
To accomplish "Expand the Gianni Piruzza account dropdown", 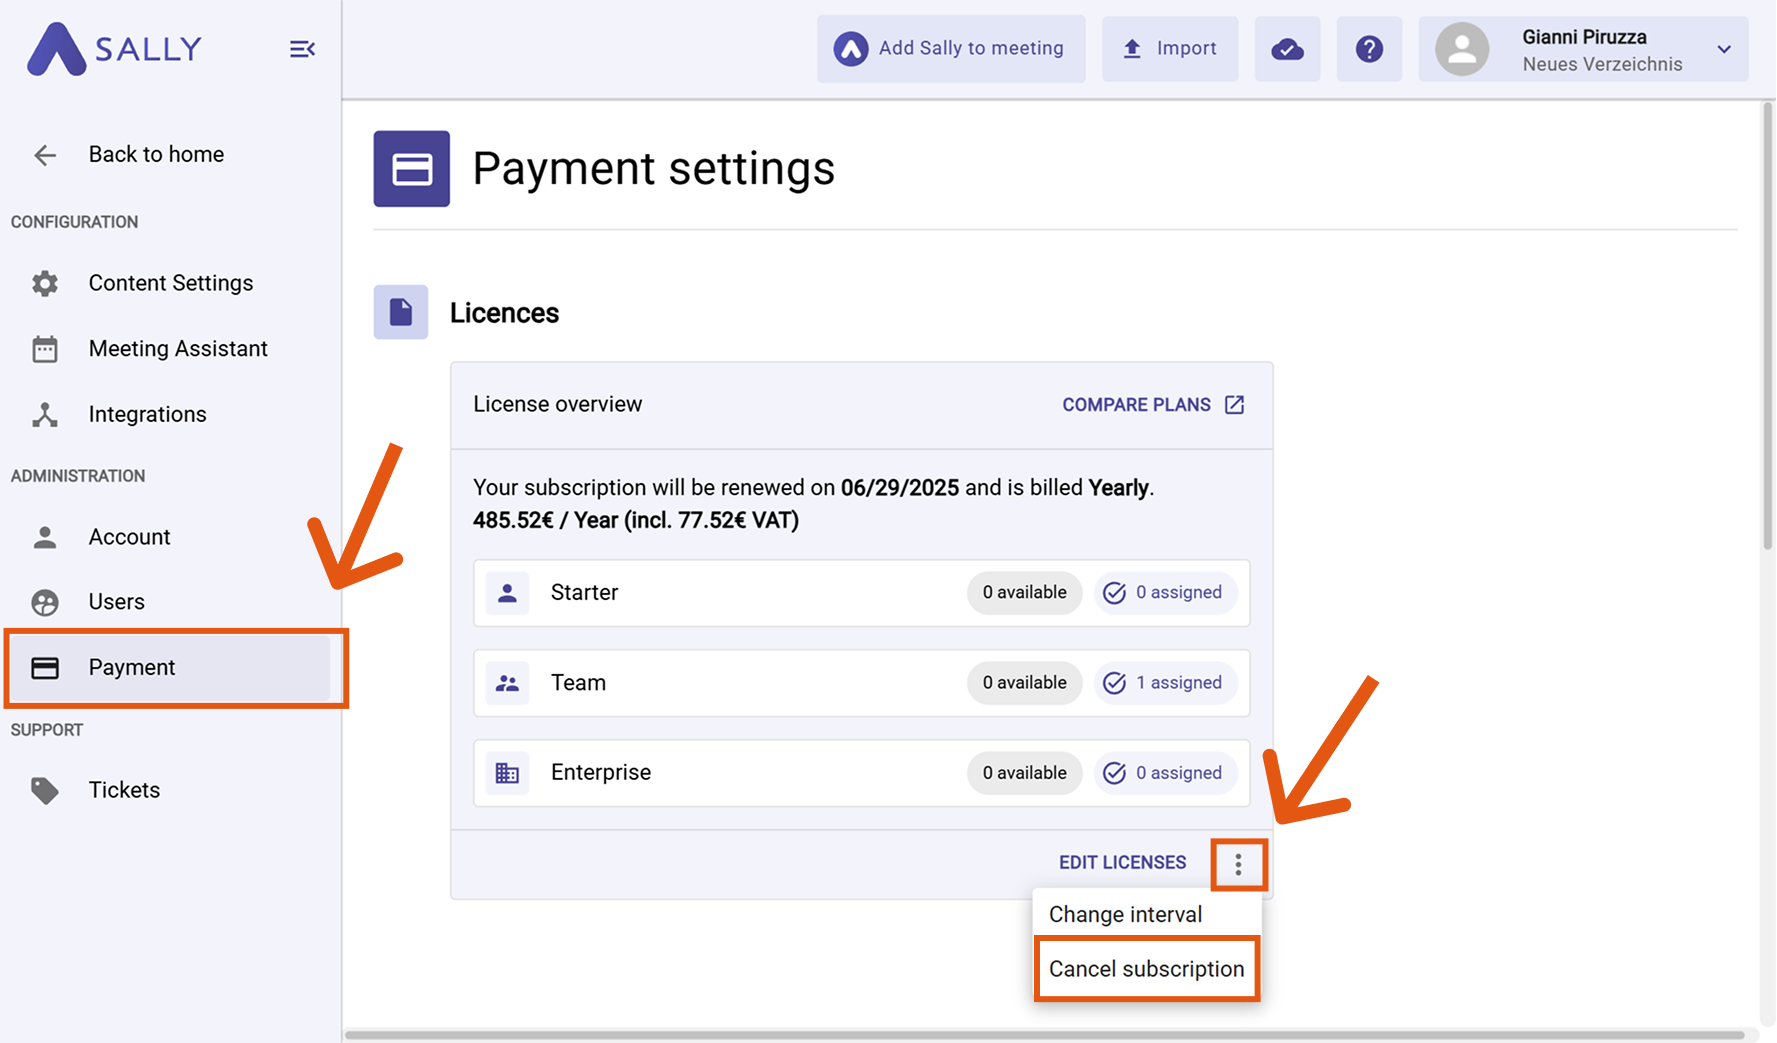I will pos(1724,49).
